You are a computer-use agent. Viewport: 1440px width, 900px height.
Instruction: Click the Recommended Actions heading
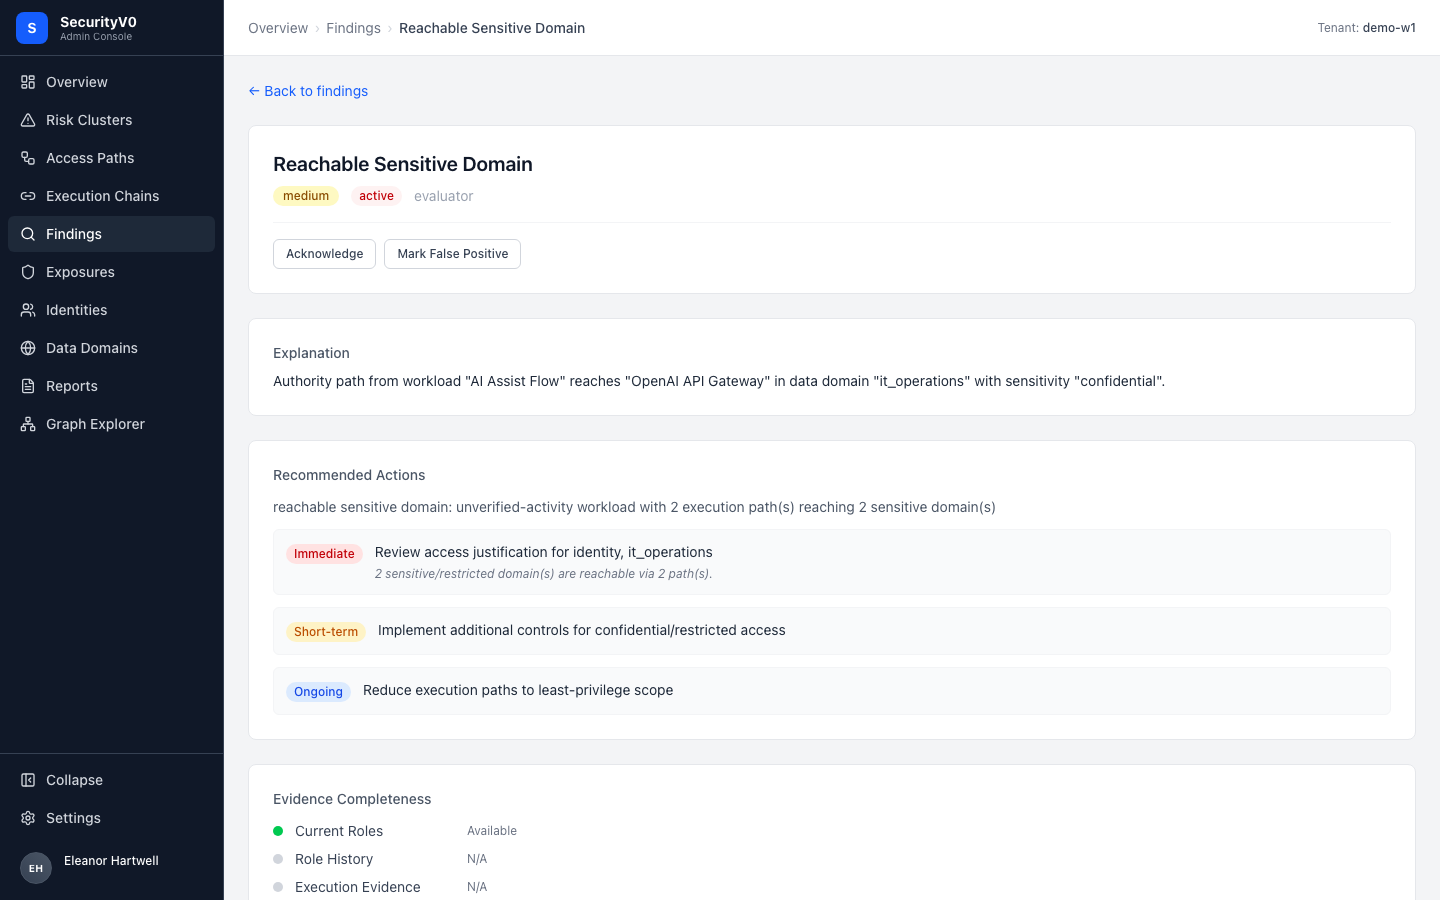pos(349,475)
